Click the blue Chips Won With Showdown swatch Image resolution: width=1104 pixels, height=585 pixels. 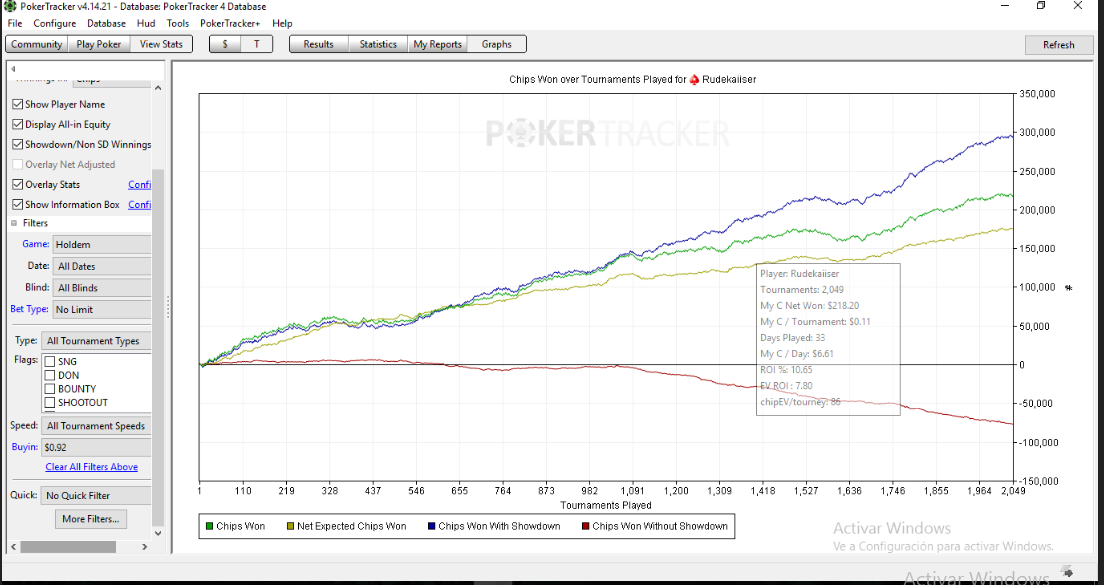[x=431, y=526]
